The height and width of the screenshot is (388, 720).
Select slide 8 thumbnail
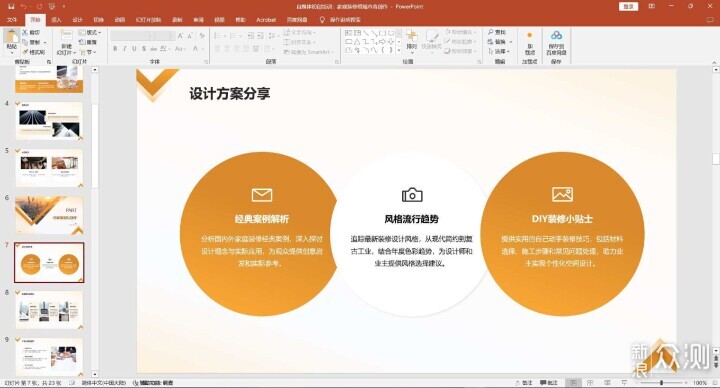point(49,310)
